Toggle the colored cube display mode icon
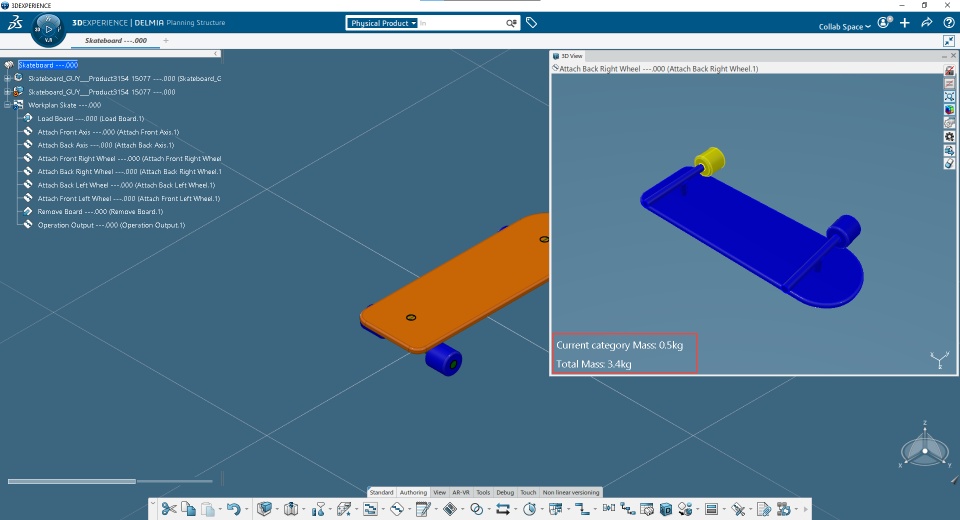The height and width of the screenshot is (520, 960). pyautogui.click(x=949, y=110)
